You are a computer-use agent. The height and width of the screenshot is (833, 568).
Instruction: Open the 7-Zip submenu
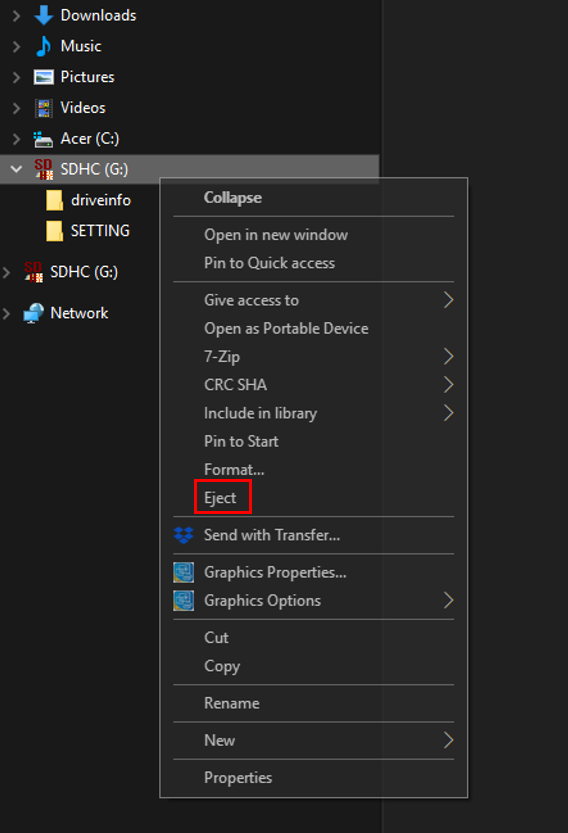pyautogui.click(x=313, y=356)
